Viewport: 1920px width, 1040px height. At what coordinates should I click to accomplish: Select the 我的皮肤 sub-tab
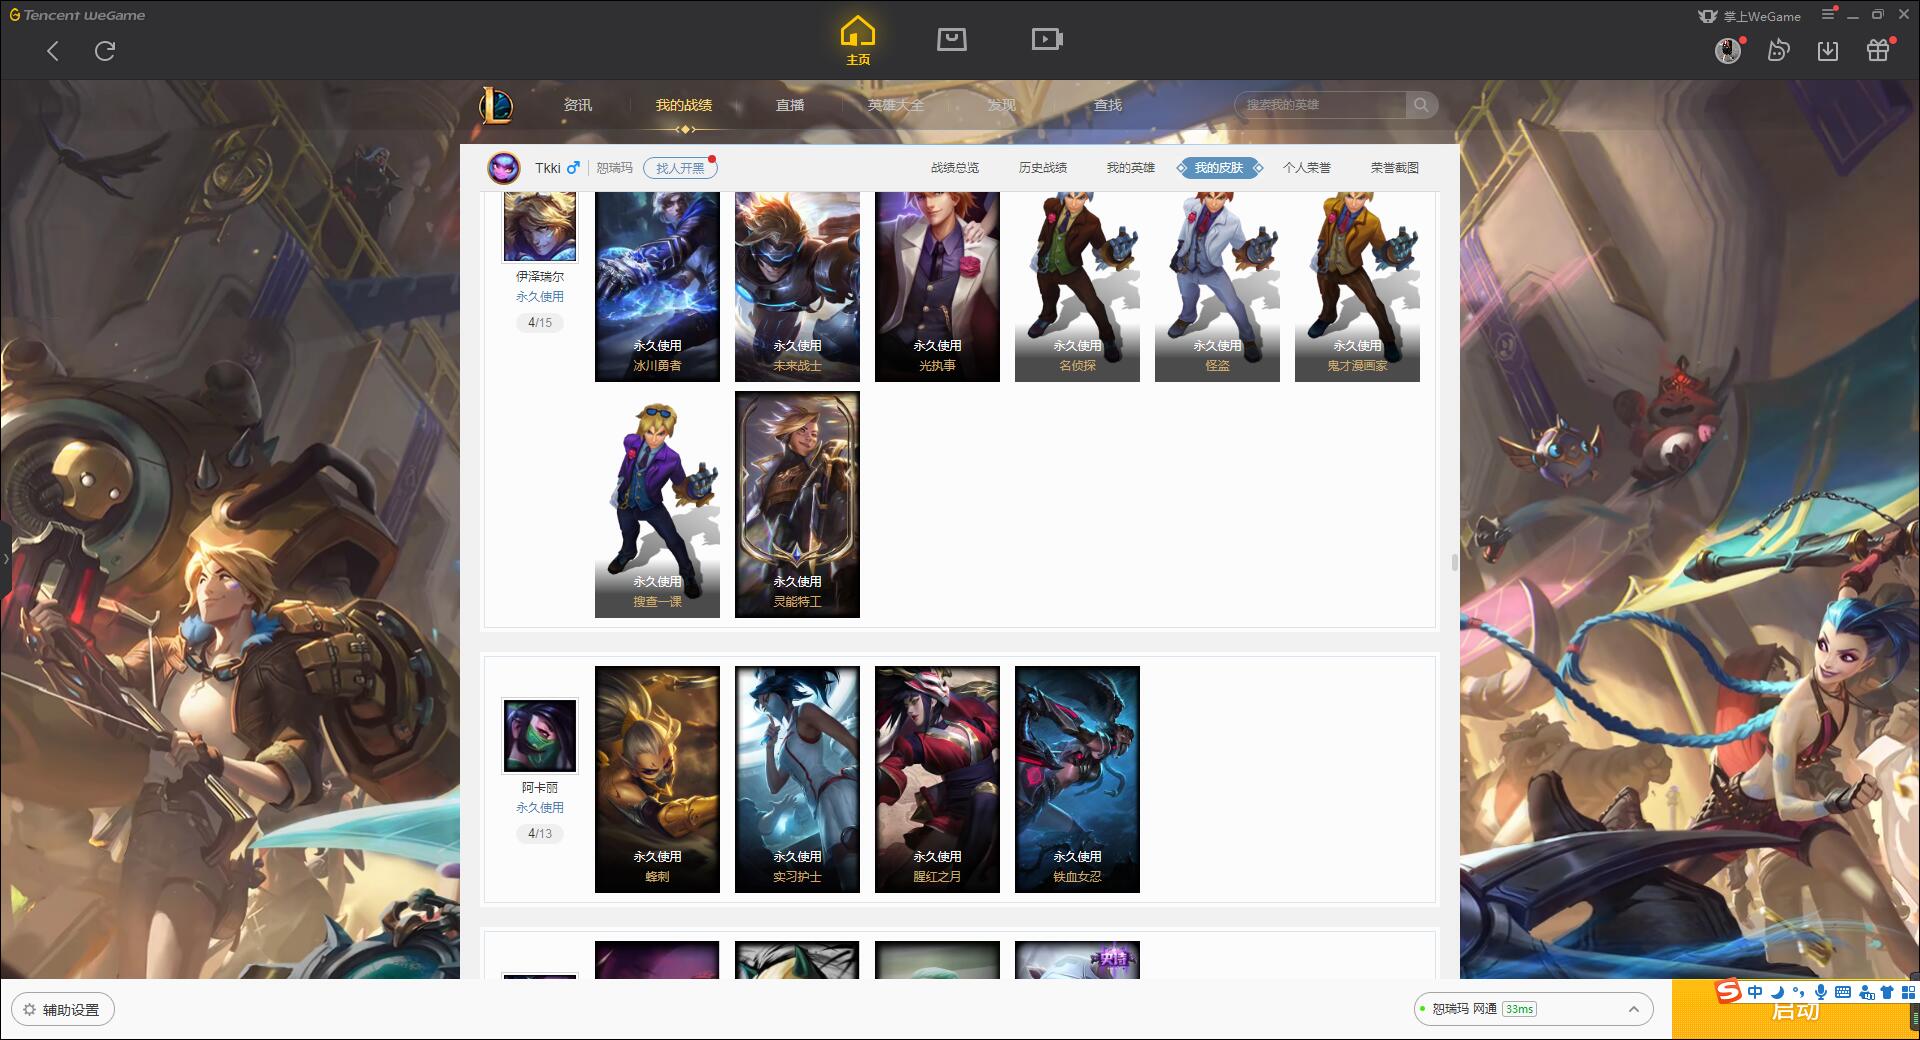[1219, 168]
